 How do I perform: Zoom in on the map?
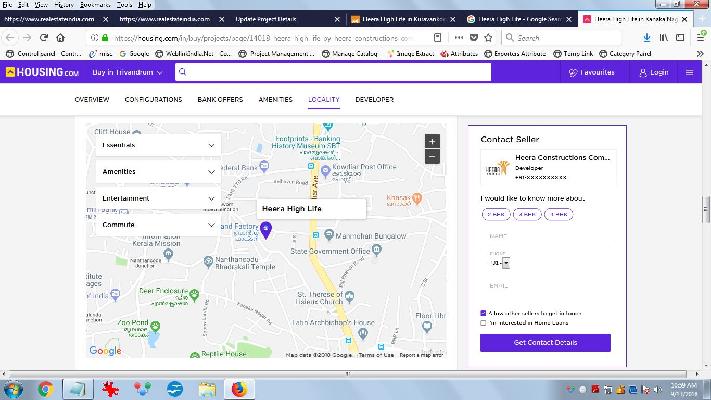[x=432, y=141]
